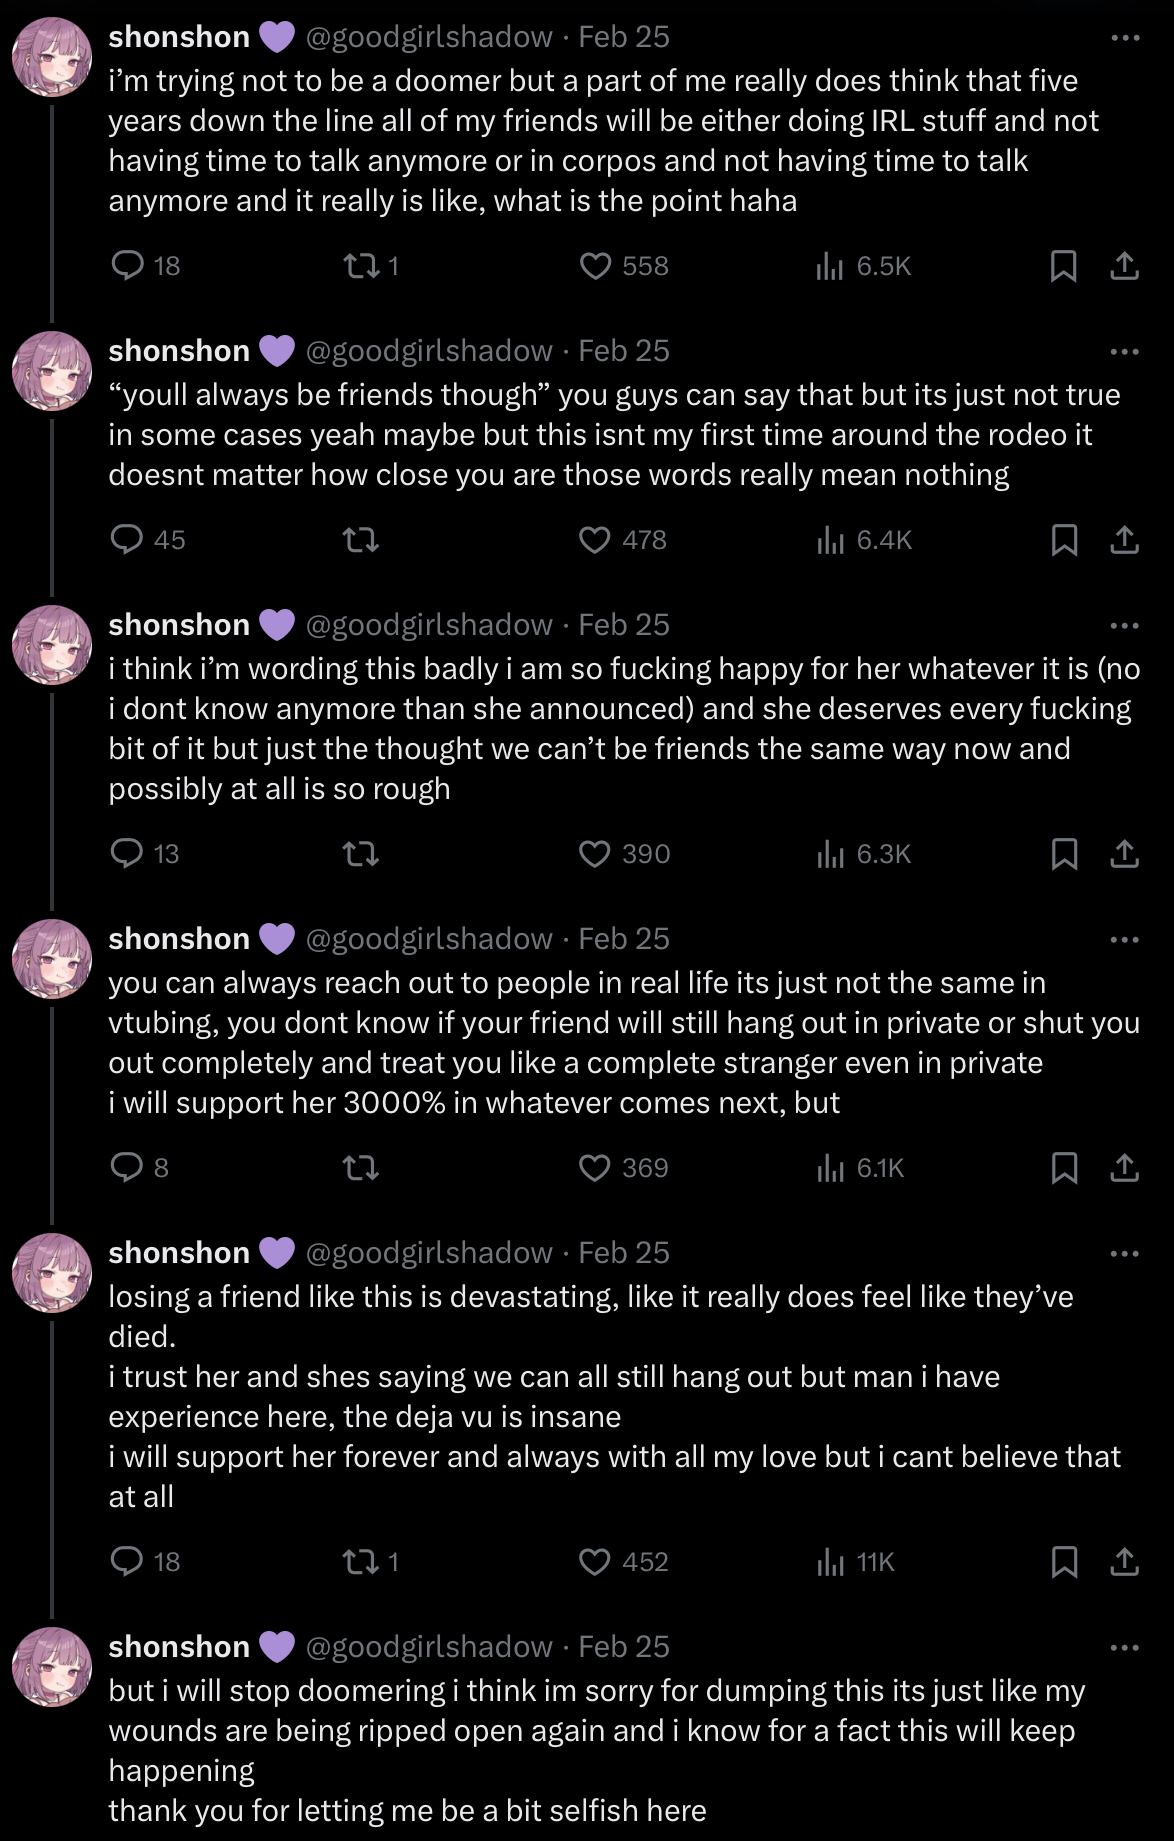Repost the tweet with 478 likes
Screen dimensions: 1174x1841
click(x=361, y=540)
